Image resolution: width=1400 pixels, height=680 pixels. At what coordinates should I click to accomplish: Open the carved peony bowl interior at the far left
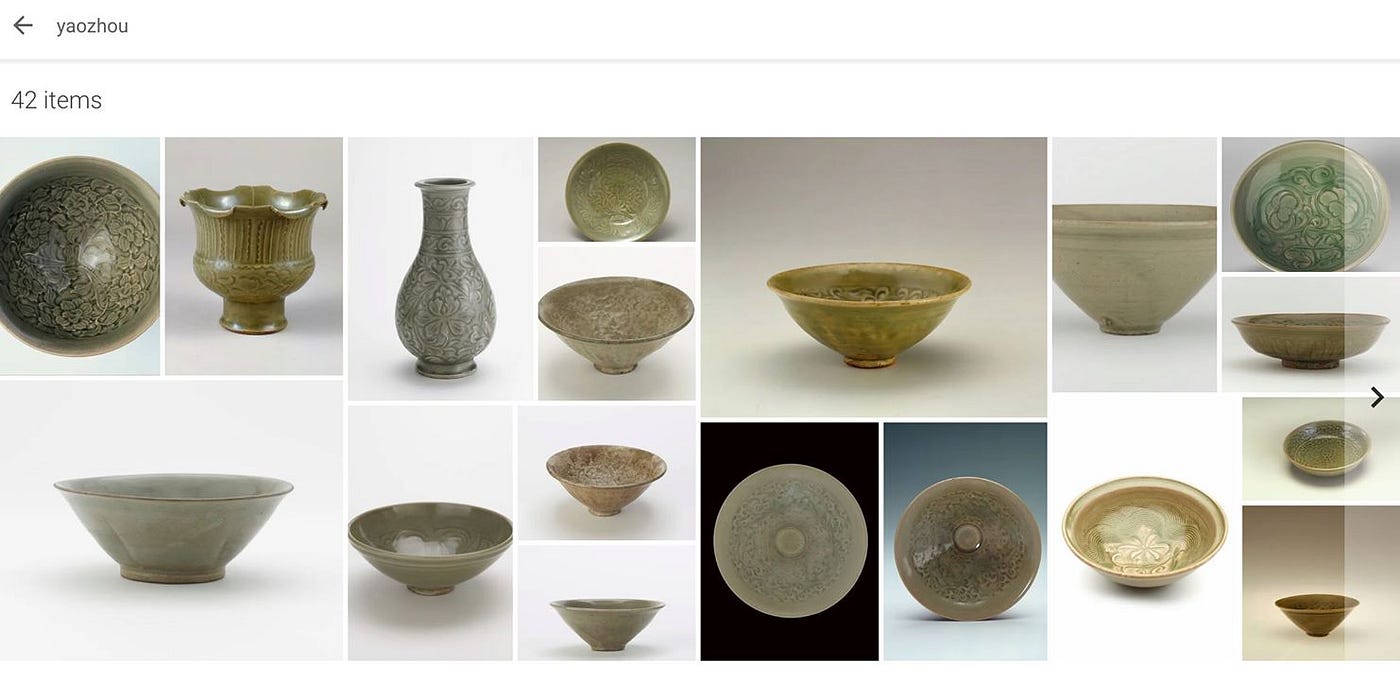coord(80,256)
